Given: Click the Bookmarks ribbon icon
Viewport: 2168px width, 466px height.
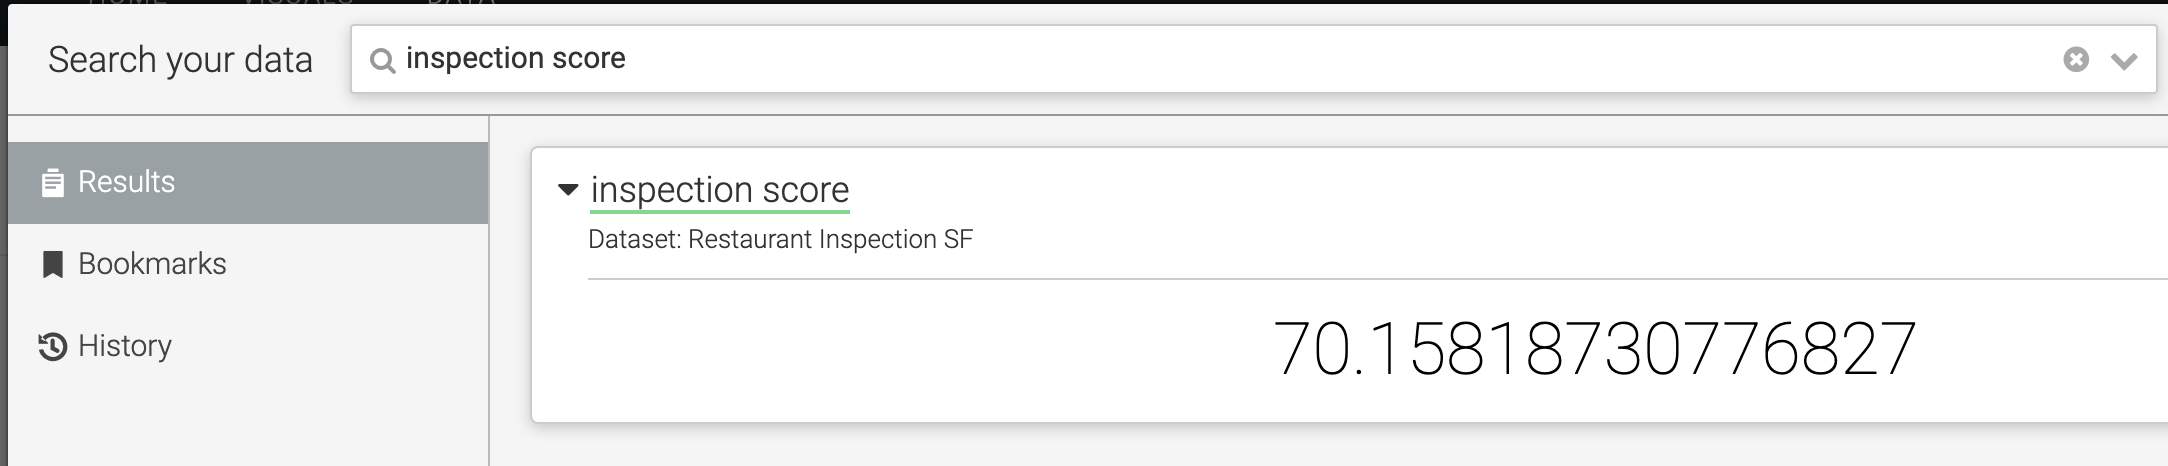Looking at the screenshot, I should [52, 265].
